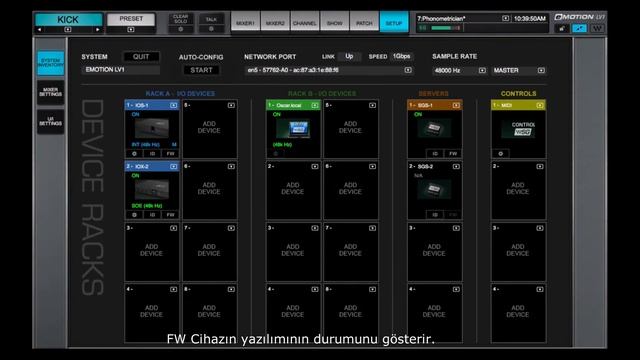Add device in Rack A slot 8
The width and height of the screenshot is (640, 360).
click(x=209, y=311)
